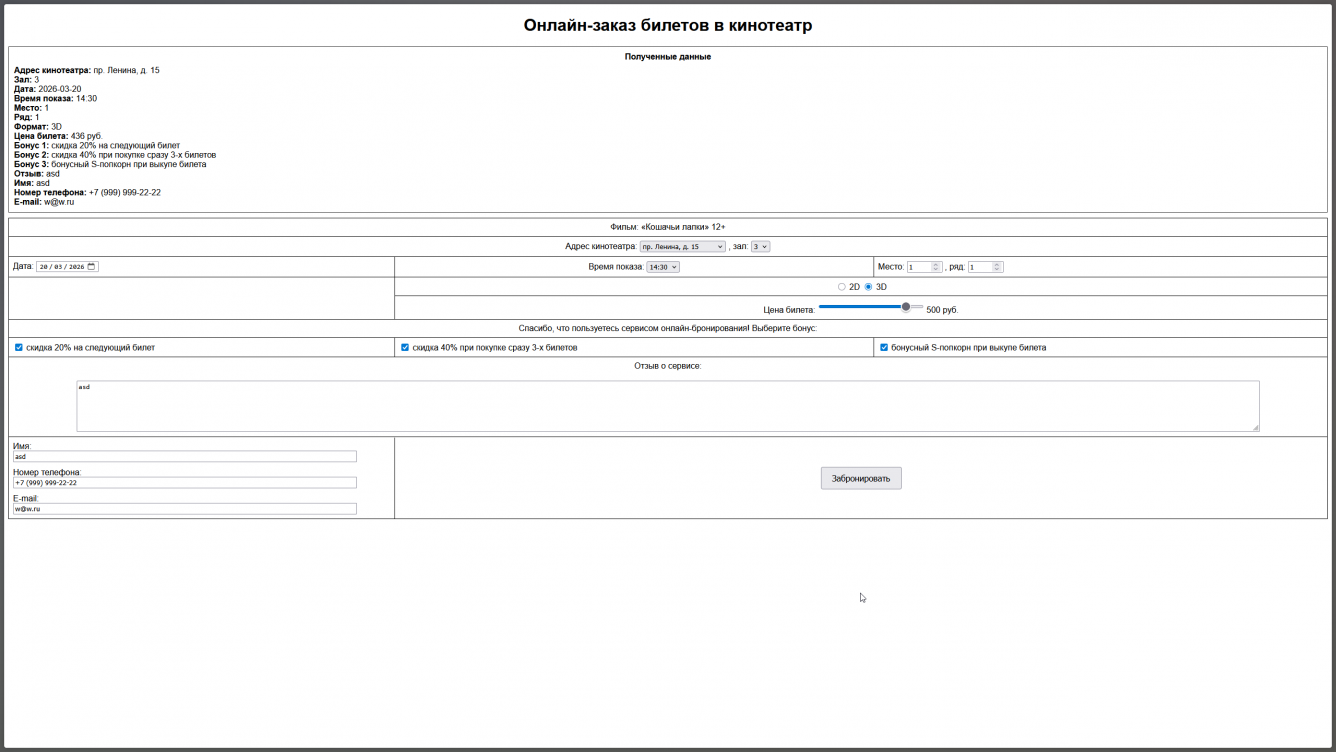
Task: Uncheck the 'бонусный S-попкорн при выкупе билета' checkbox
Action: click(884, 348)
